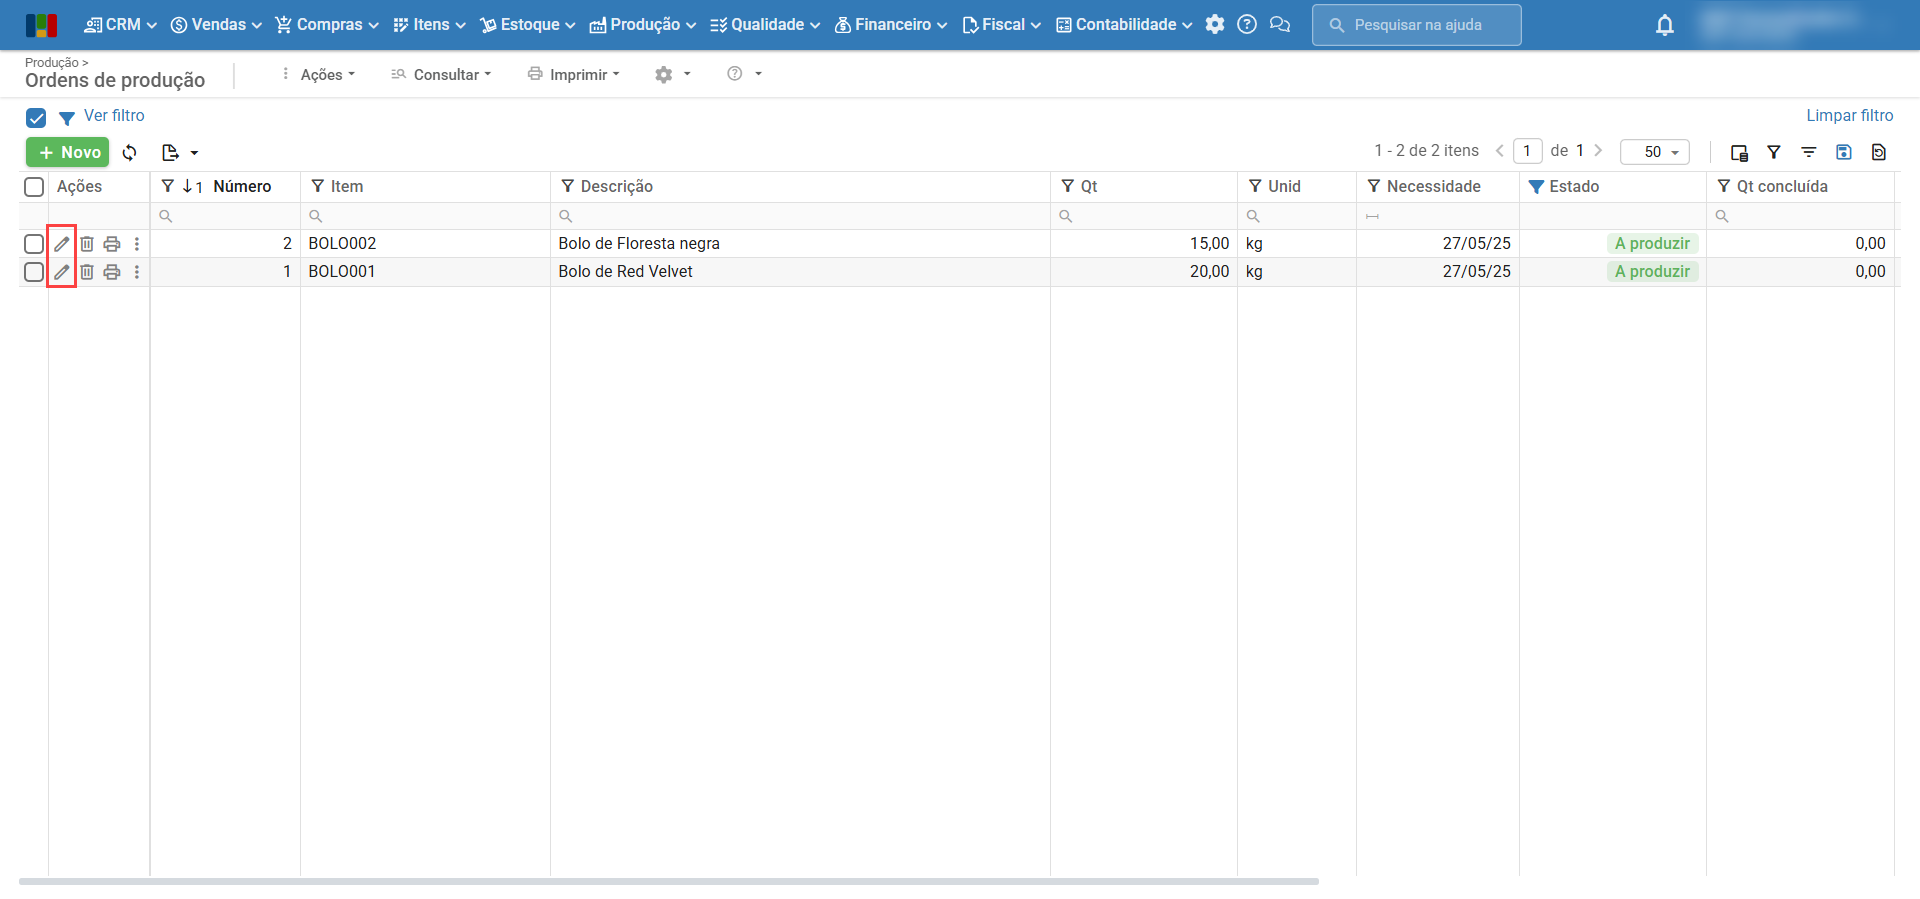The width and height of the screenshot is (1920, 899).
Task: Open the gear settings dropdown in page toolbar
Action: point(672,75)
